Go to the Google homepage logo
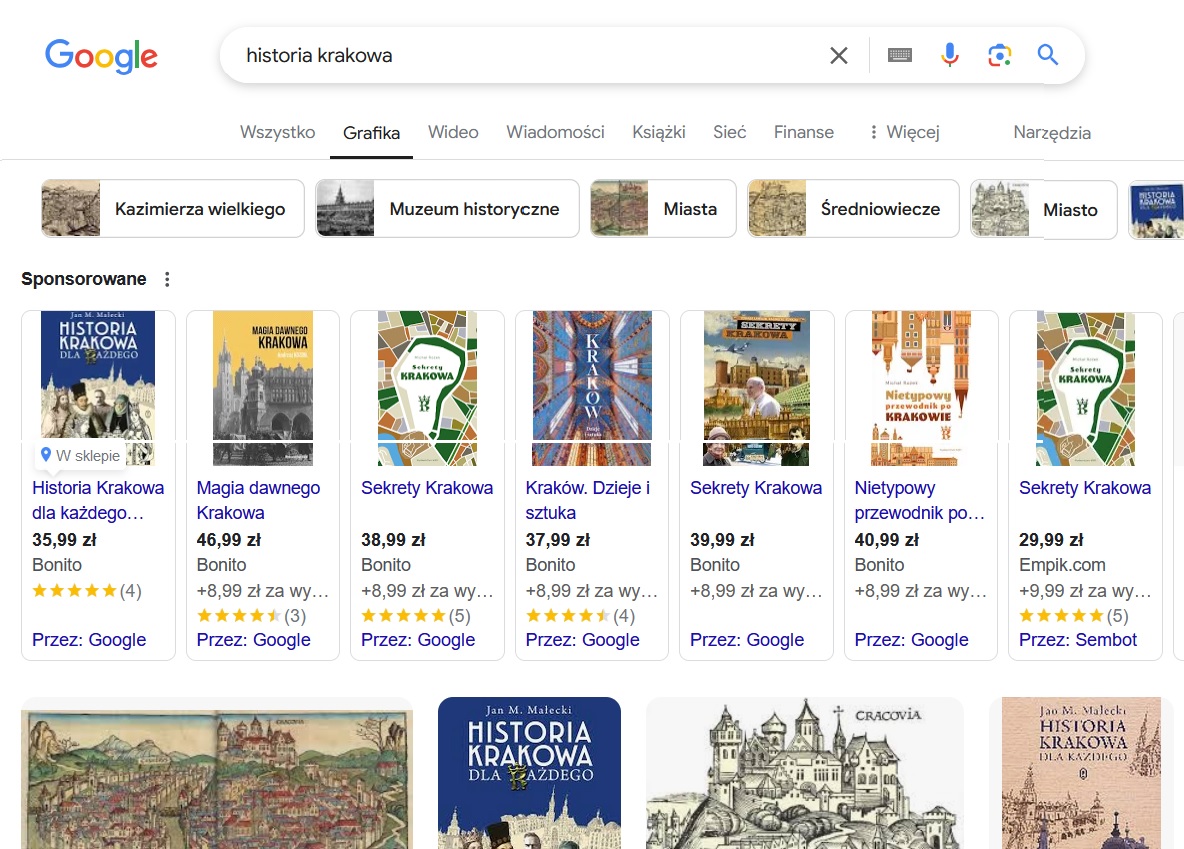The width and height of the screenshot is (1184, 849). tap(101, 56)
